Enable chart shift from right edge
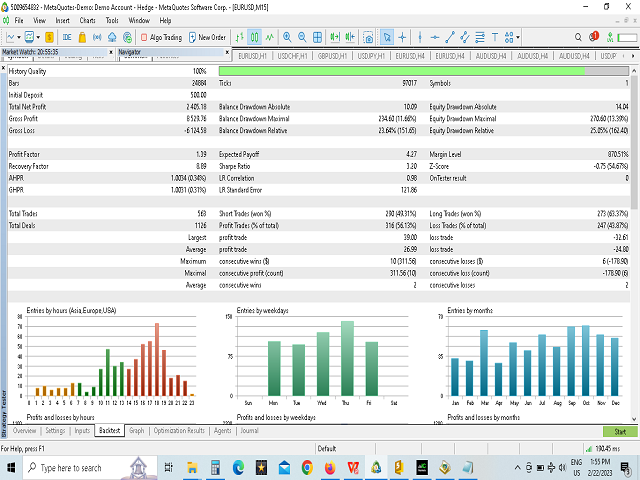 (x=350, y=38)
